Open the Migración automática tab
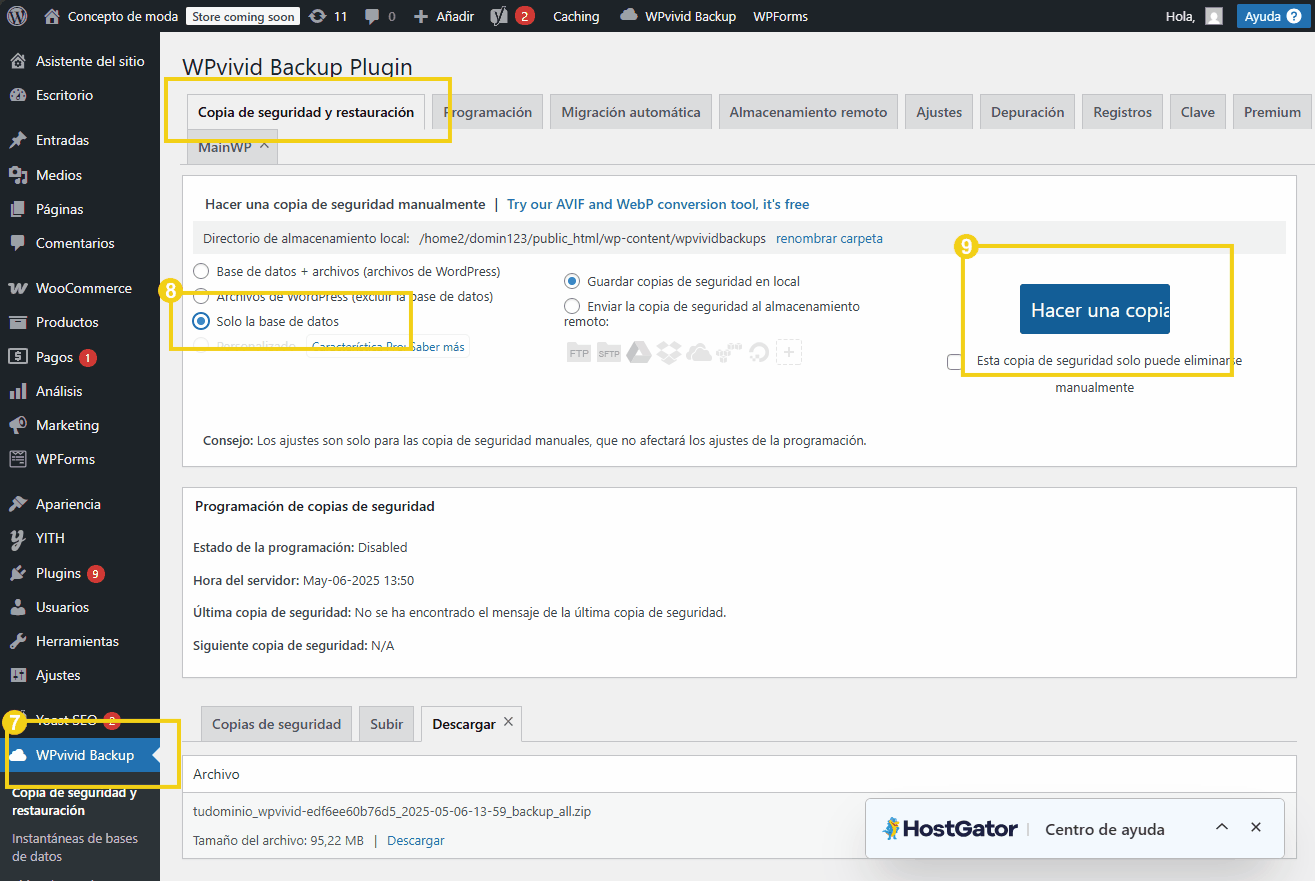This screenshot has width=1315, height=881. point(631,112)
